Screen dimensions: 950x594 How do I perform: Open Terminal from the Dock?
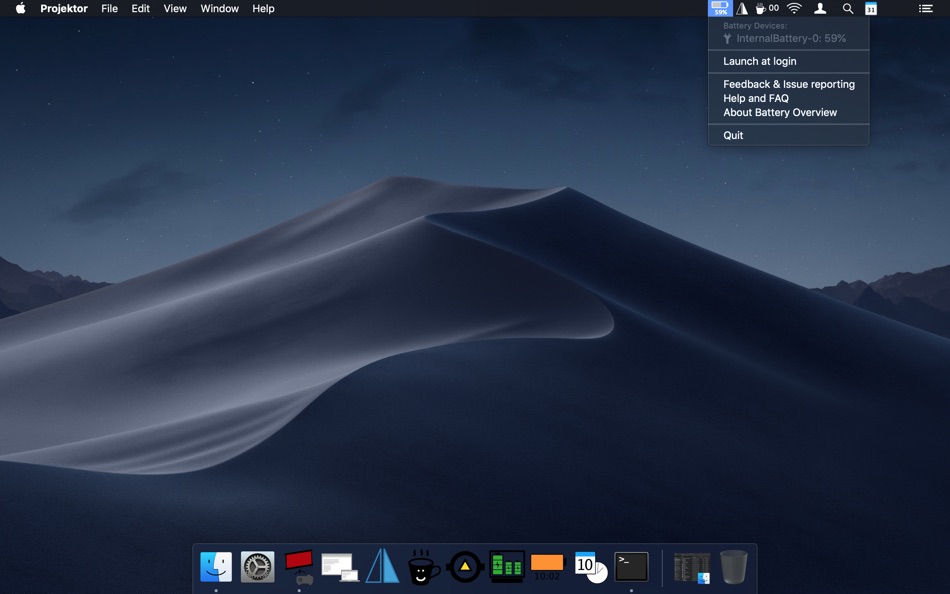tap(631, 567)
